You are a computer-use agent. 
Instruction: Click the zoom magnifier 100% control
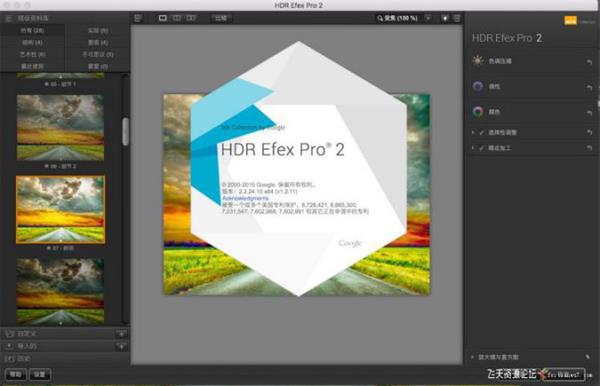[x=397, y=18]
